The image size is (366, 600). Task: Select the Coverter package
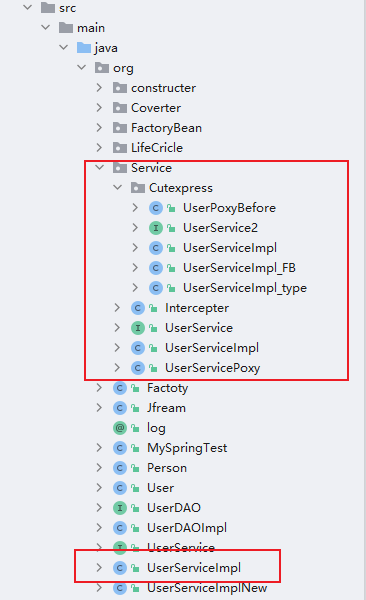[156, 108]
